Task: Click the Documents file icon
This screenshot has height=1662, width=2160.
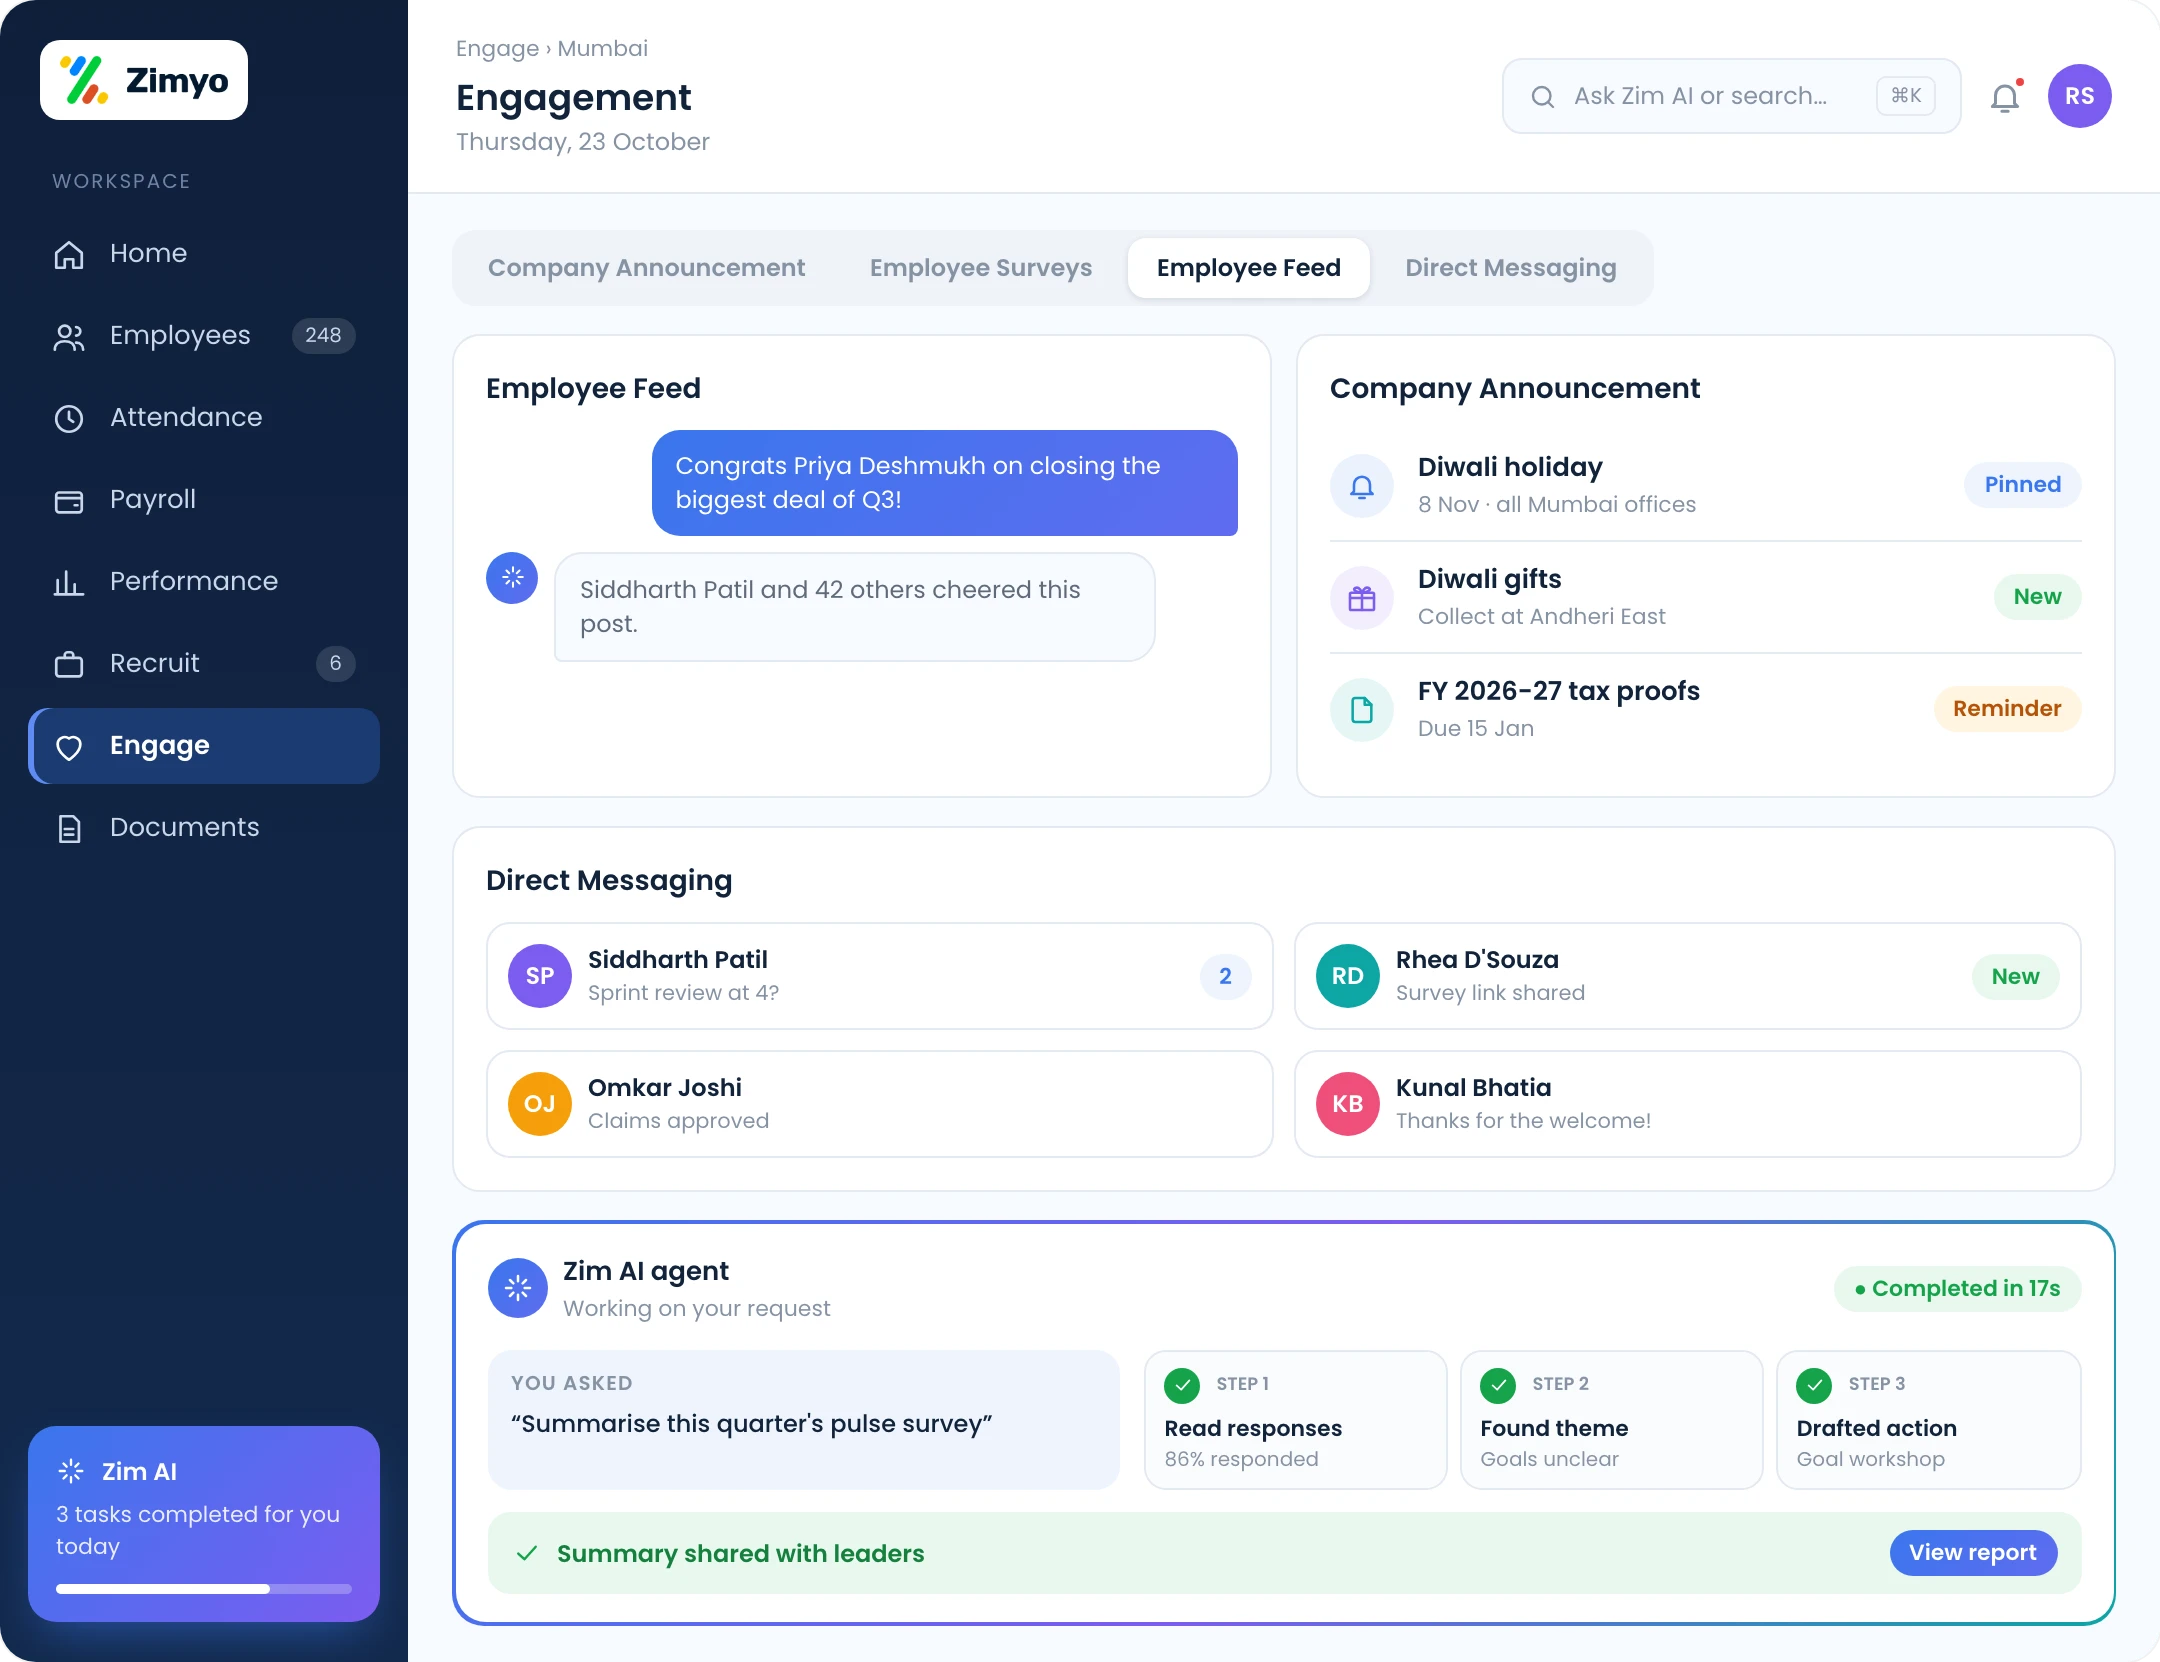Action: (x=69, y=828)
